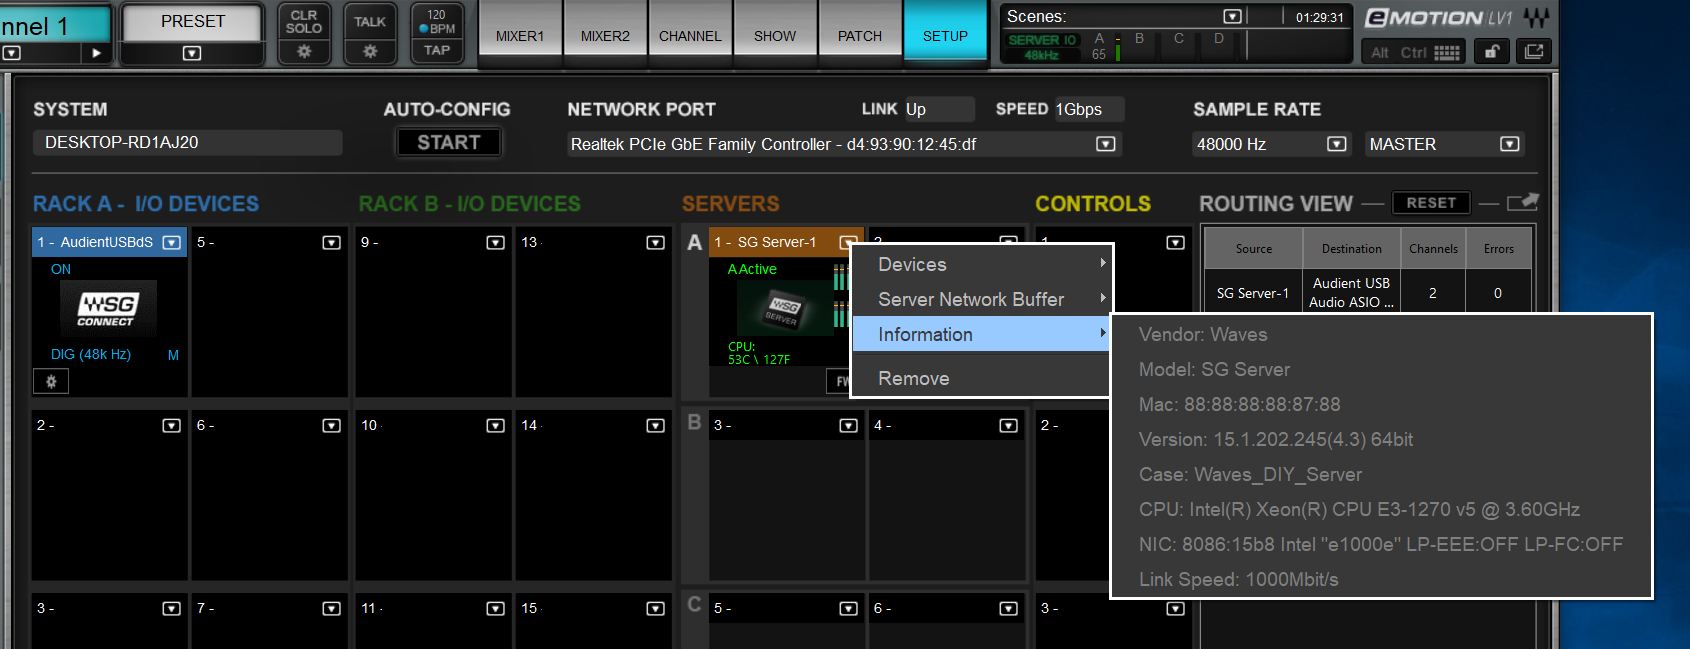
Task: Click the pop-out window icon
Action: [x=1534, y=52]
